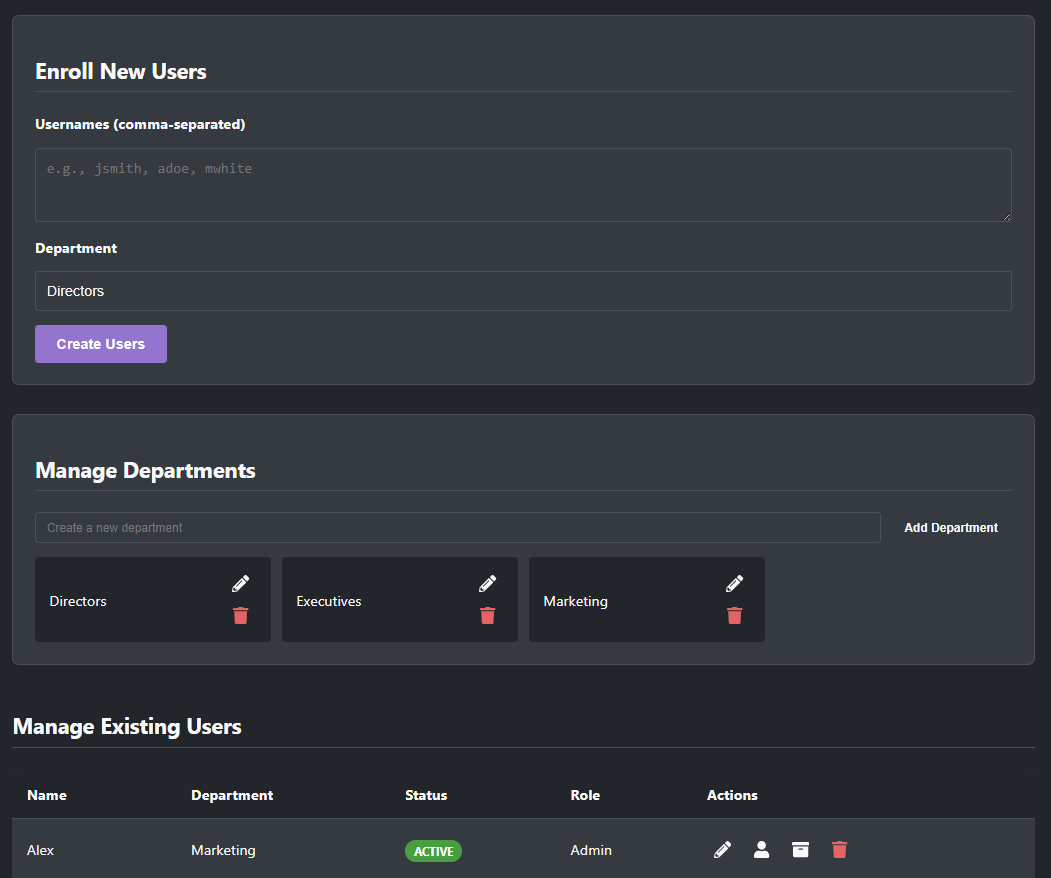Image resolution: width=1051 pixels, height=878 pixels.
Task: Click the Actions column header
Action: 732,795
